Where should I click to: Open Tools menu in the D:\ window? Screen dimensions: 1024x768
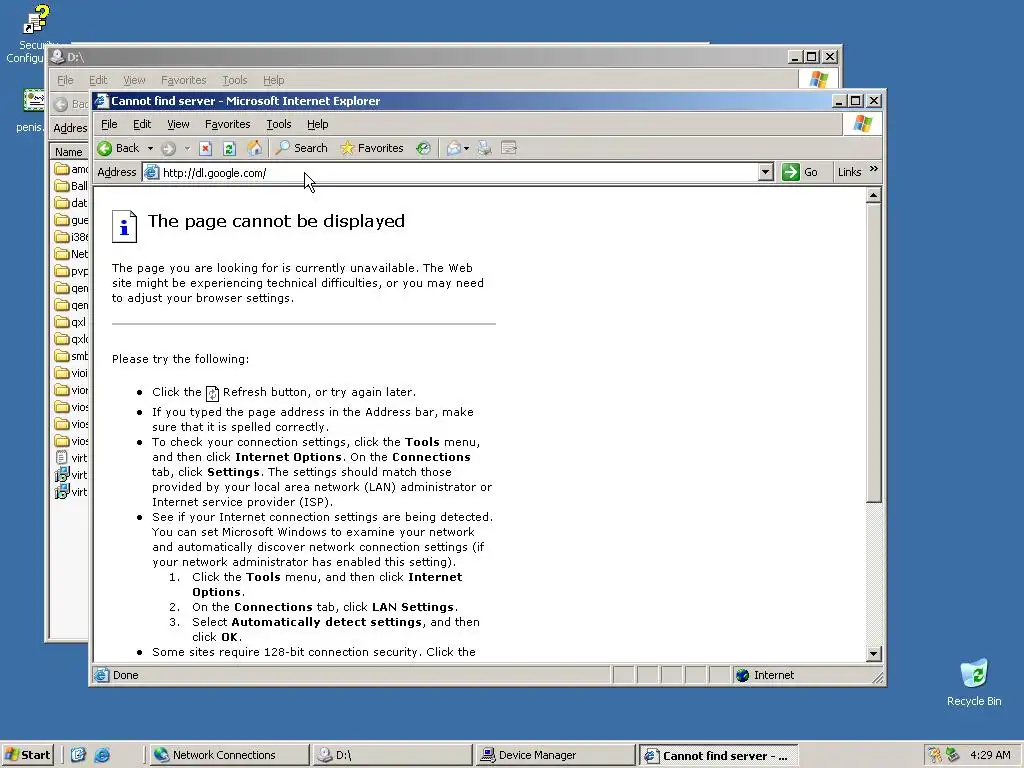(234, 80)
